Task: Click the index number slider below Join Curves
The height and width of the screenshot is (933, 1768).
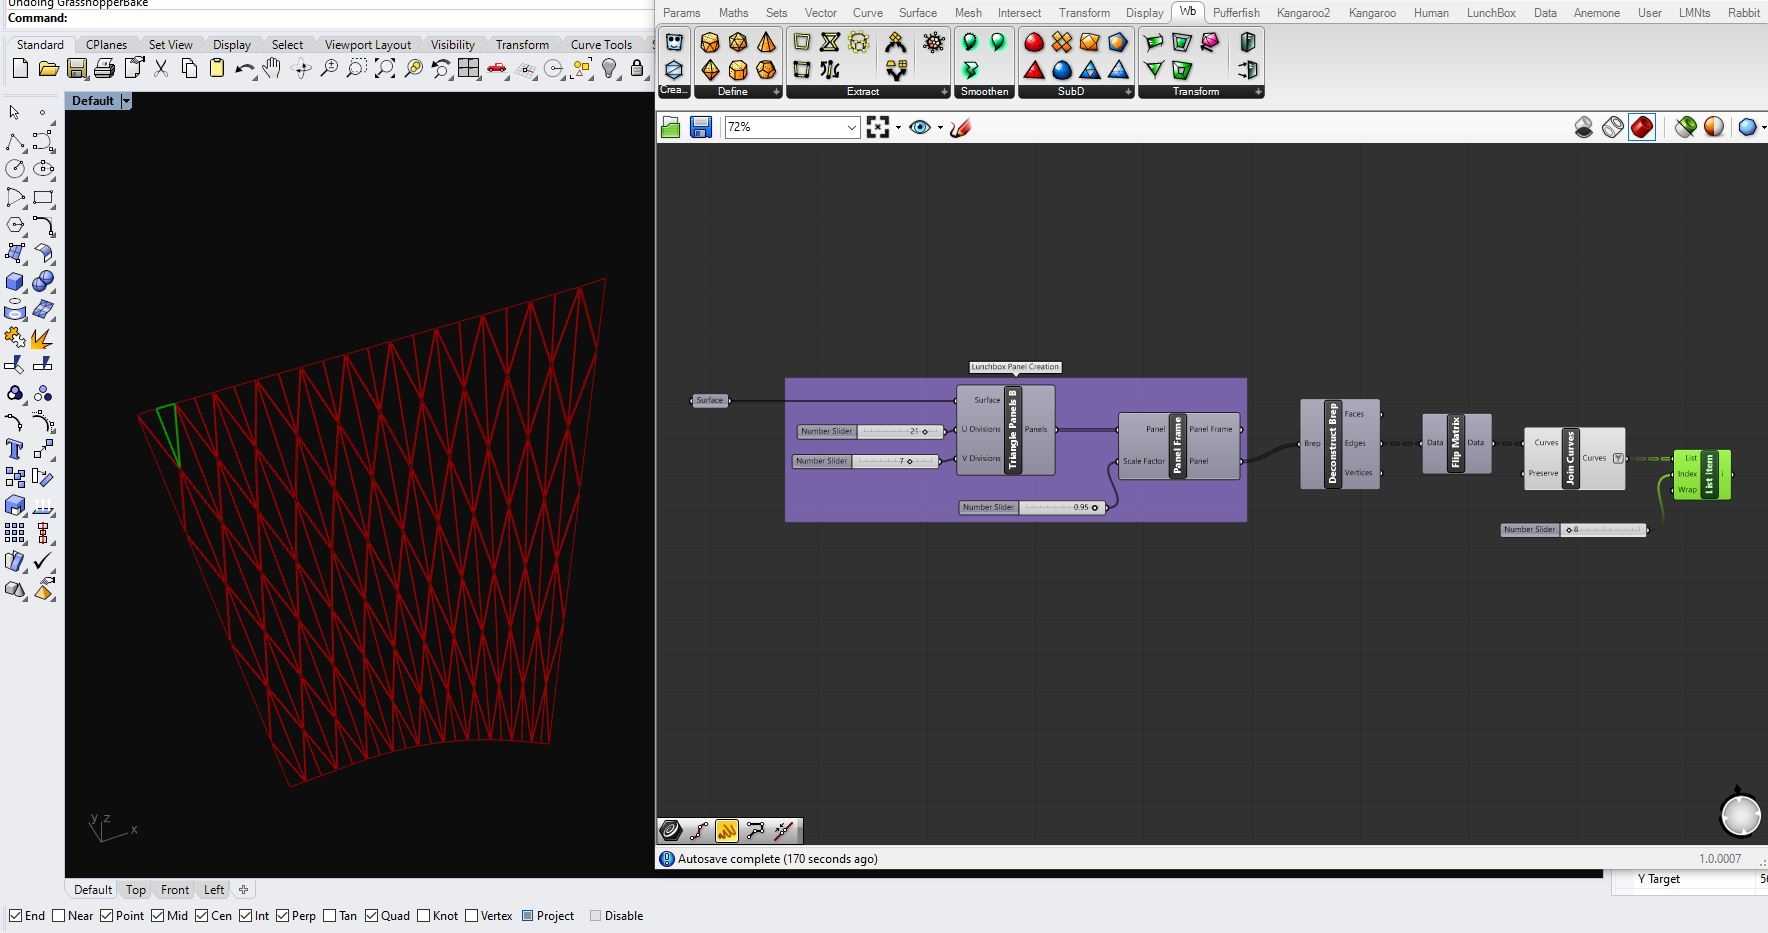Action: coord(1574,529)
